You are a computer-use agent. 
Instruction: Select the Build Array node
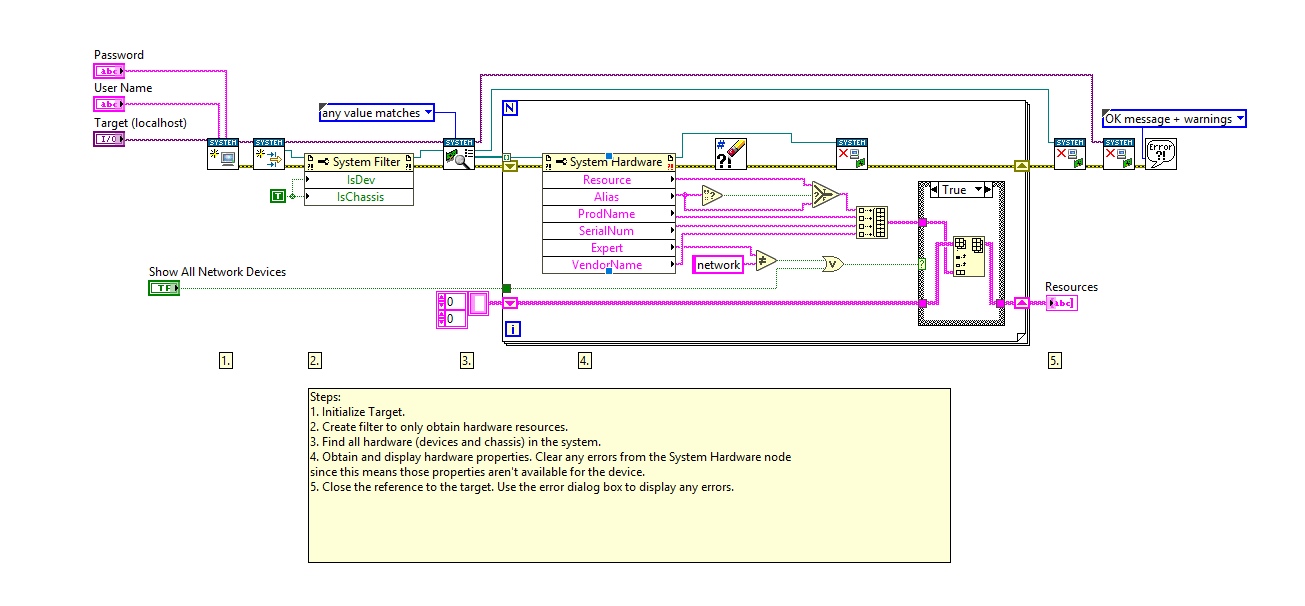click(x=872, y=222)
